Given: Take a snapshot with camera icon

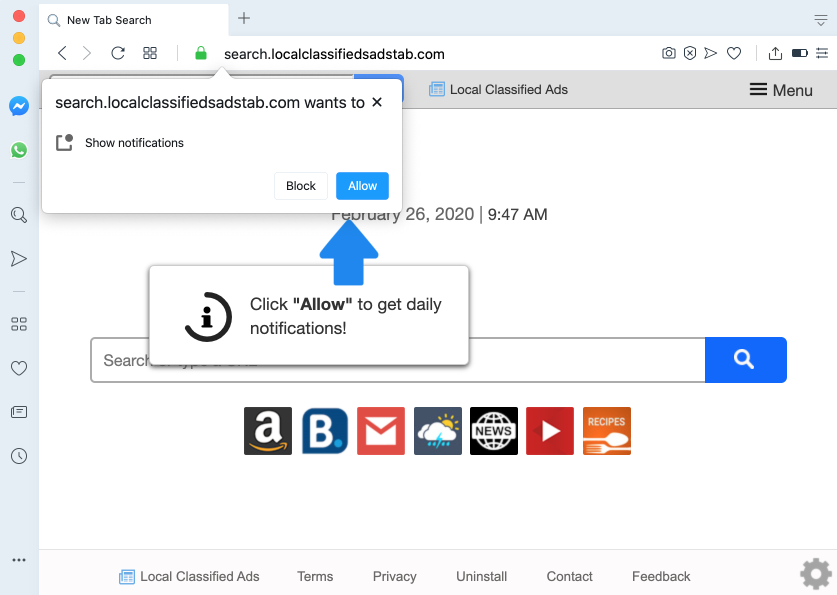Looking at the screenshot, I should [669, 54].
